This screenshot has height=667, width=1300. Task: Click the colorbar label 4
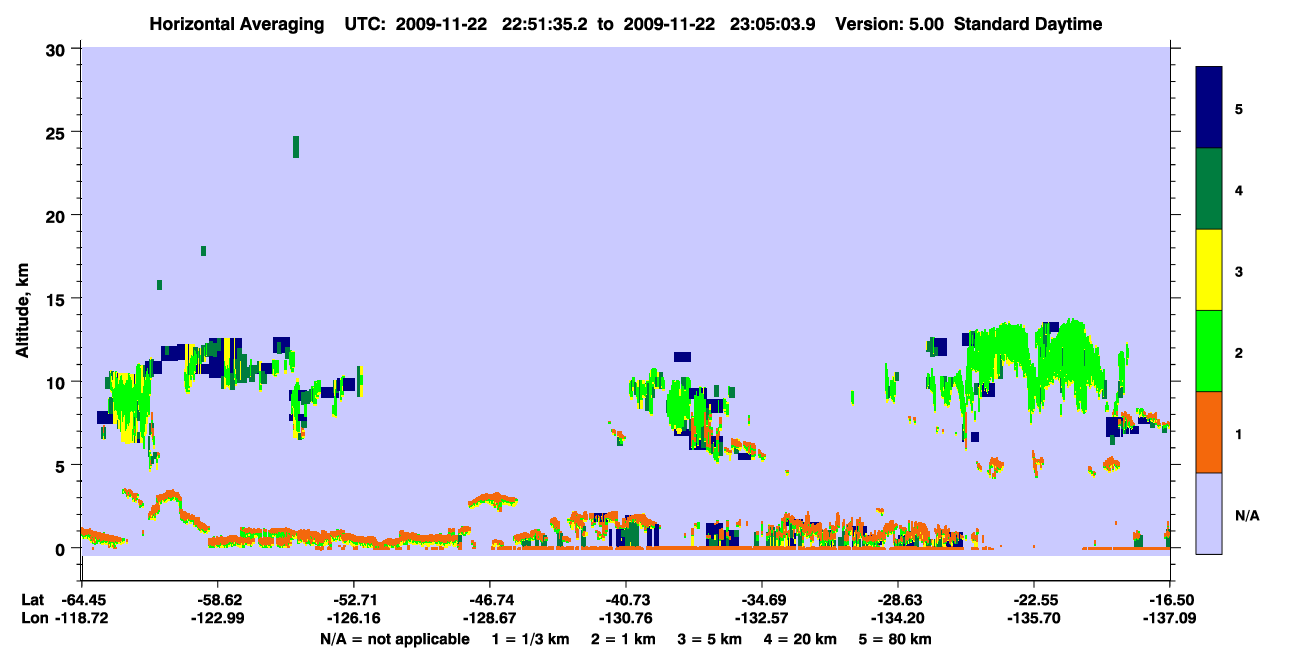[1239, 189]
